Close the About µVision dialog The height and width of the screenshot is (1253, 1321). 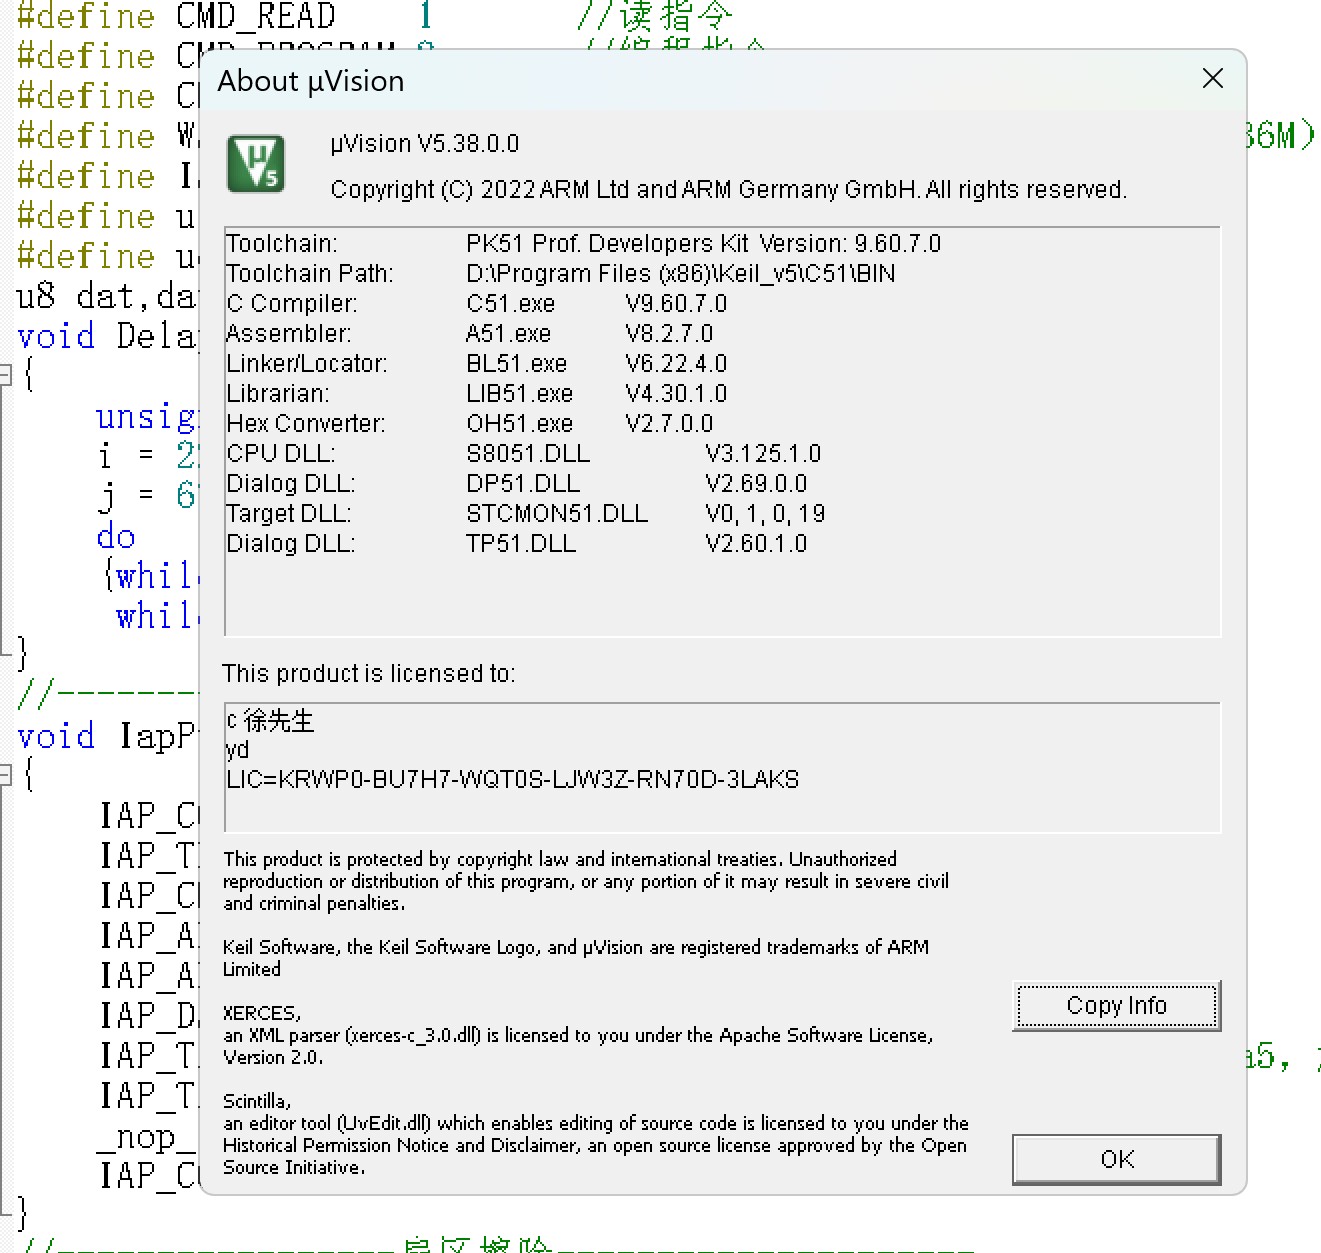1212,79
